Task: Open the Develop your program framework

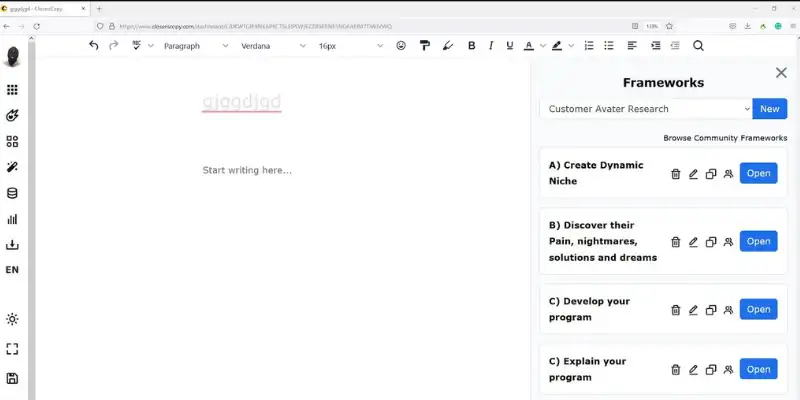Action: (x=759, y=309)
